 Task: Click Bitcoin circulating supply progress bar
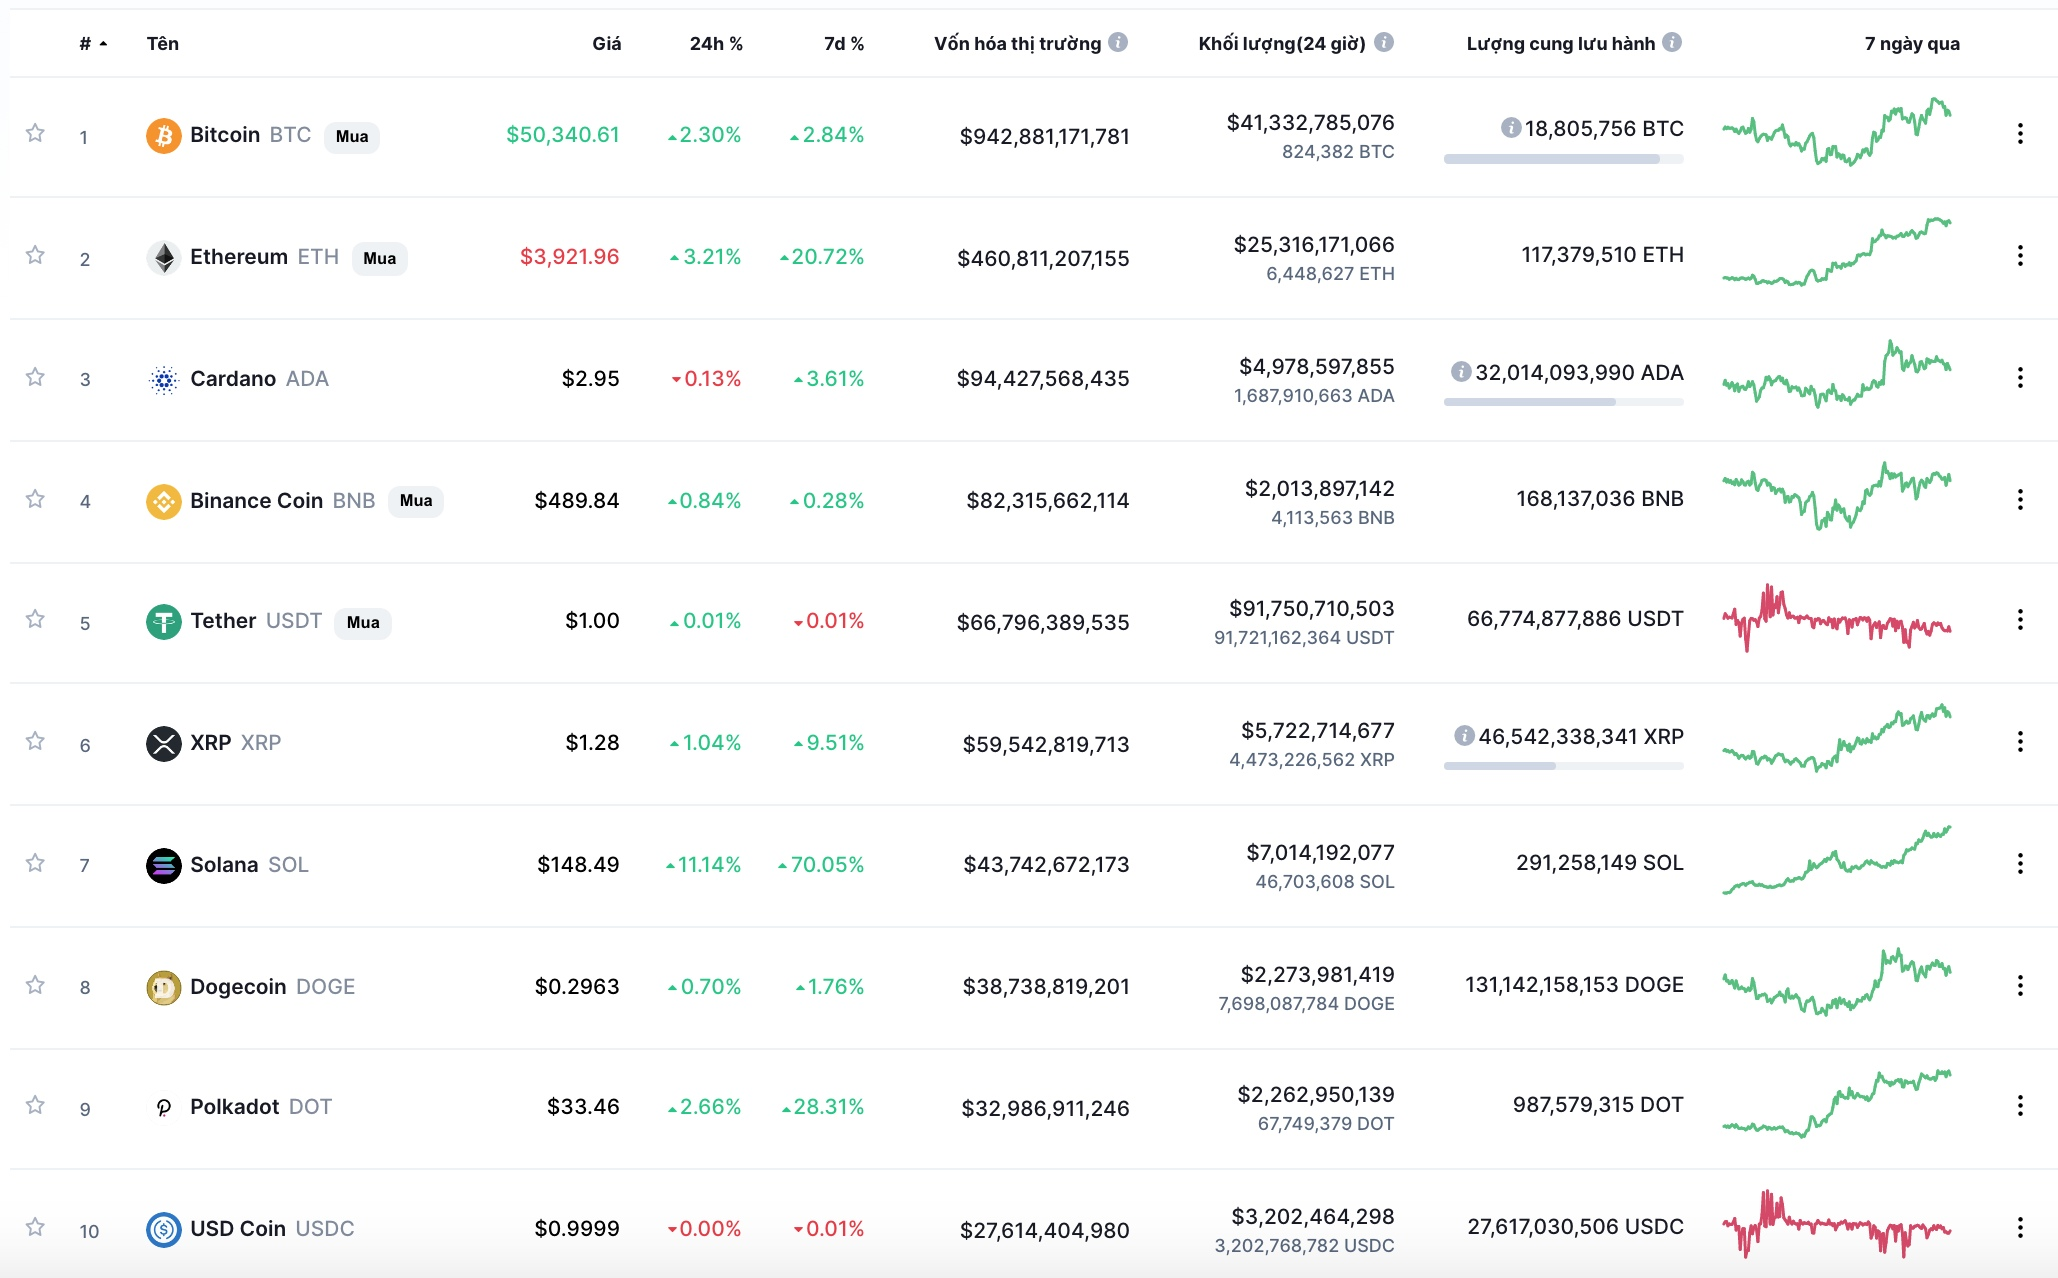pos(1563,159)
